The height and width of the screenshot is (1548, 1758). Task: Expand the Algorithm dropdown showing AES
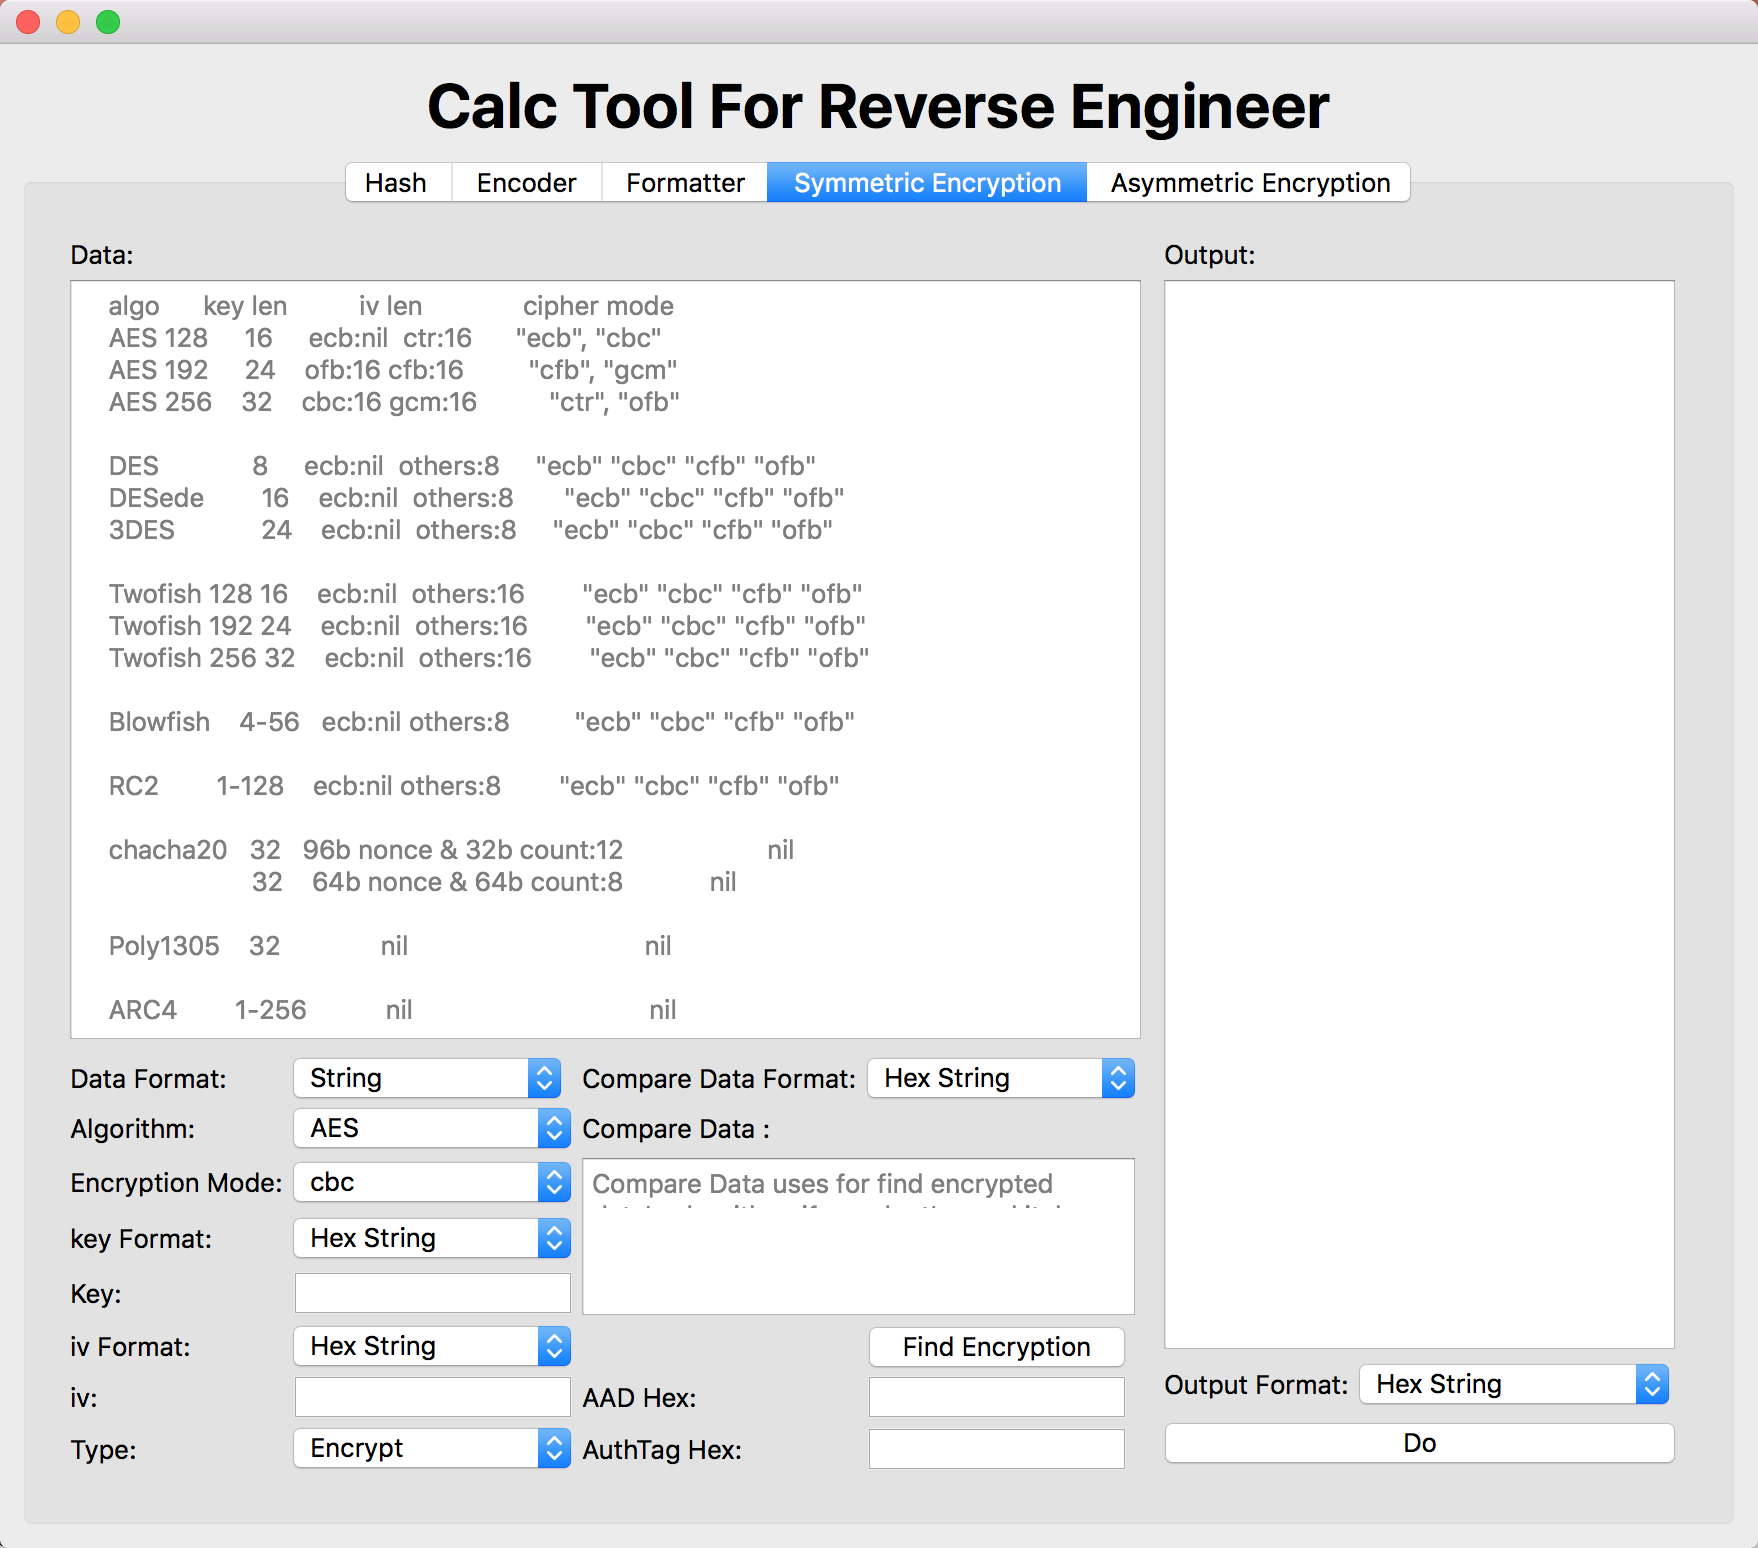pyautogui.click(x=431, y=1128)
